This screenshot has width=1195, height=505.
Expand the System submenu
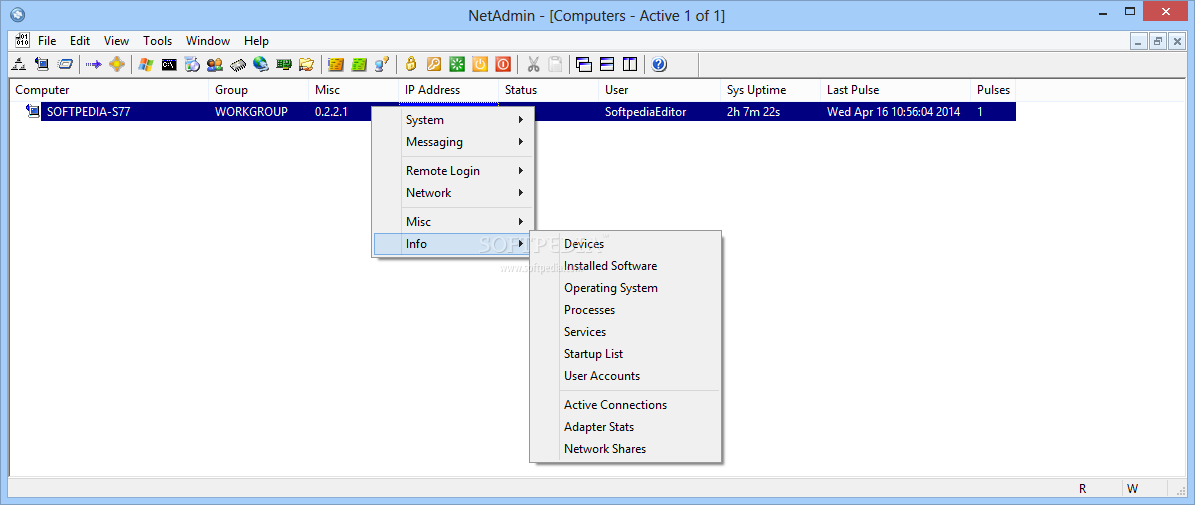coord(453,120)
